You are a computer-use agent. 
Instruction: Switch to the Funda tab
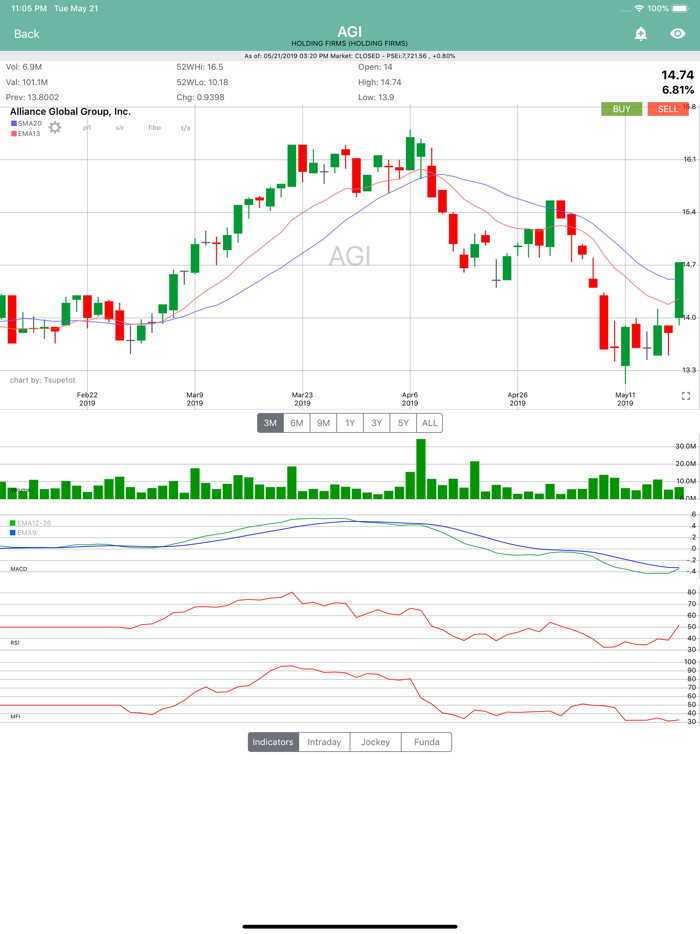coord(427,742)
